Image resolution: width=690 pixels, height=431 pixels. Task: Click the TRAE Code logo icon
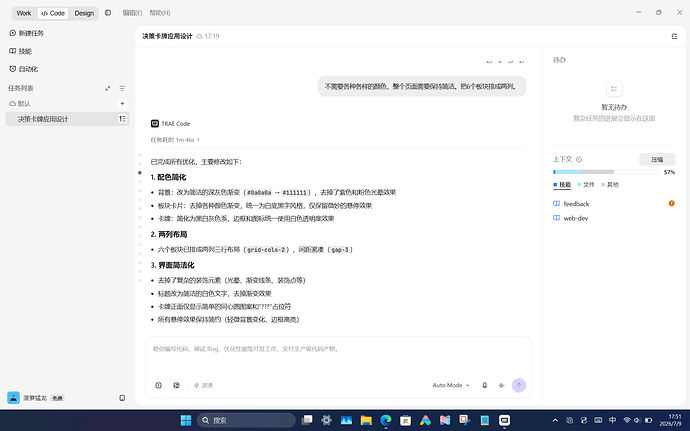pyautogui.click(x=154, y=124)
